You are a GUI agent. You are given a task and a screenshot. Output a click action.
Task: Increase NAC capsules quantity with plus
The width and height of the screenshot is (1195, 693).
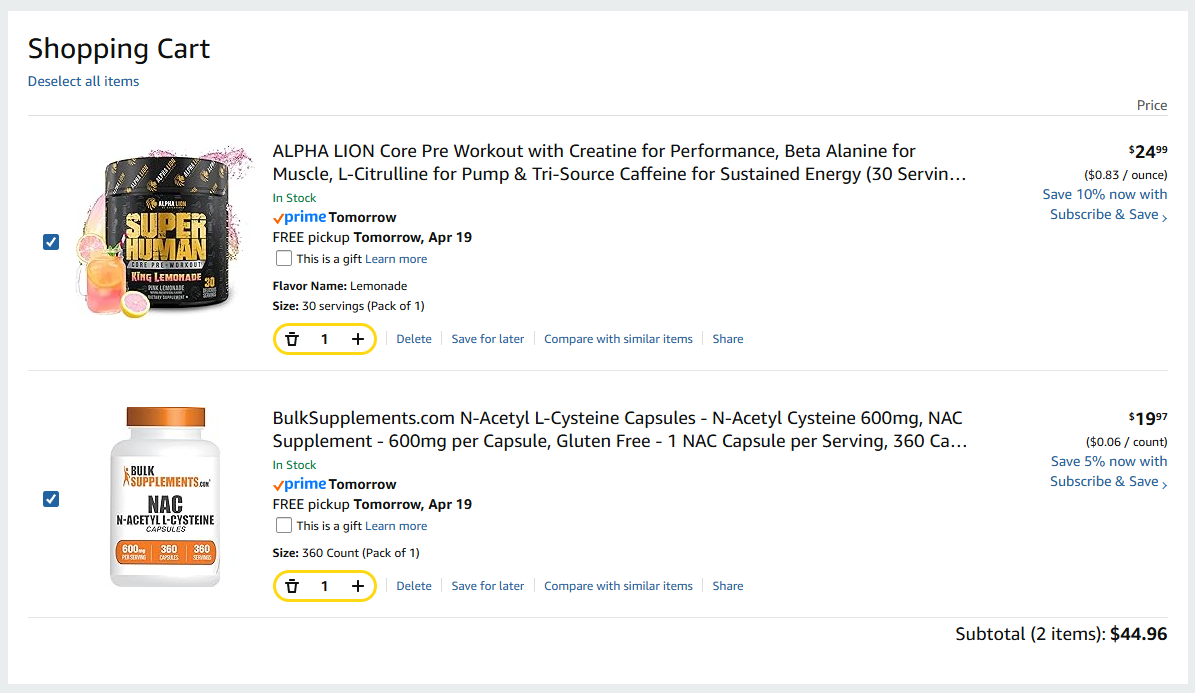(x=357, y=586)
